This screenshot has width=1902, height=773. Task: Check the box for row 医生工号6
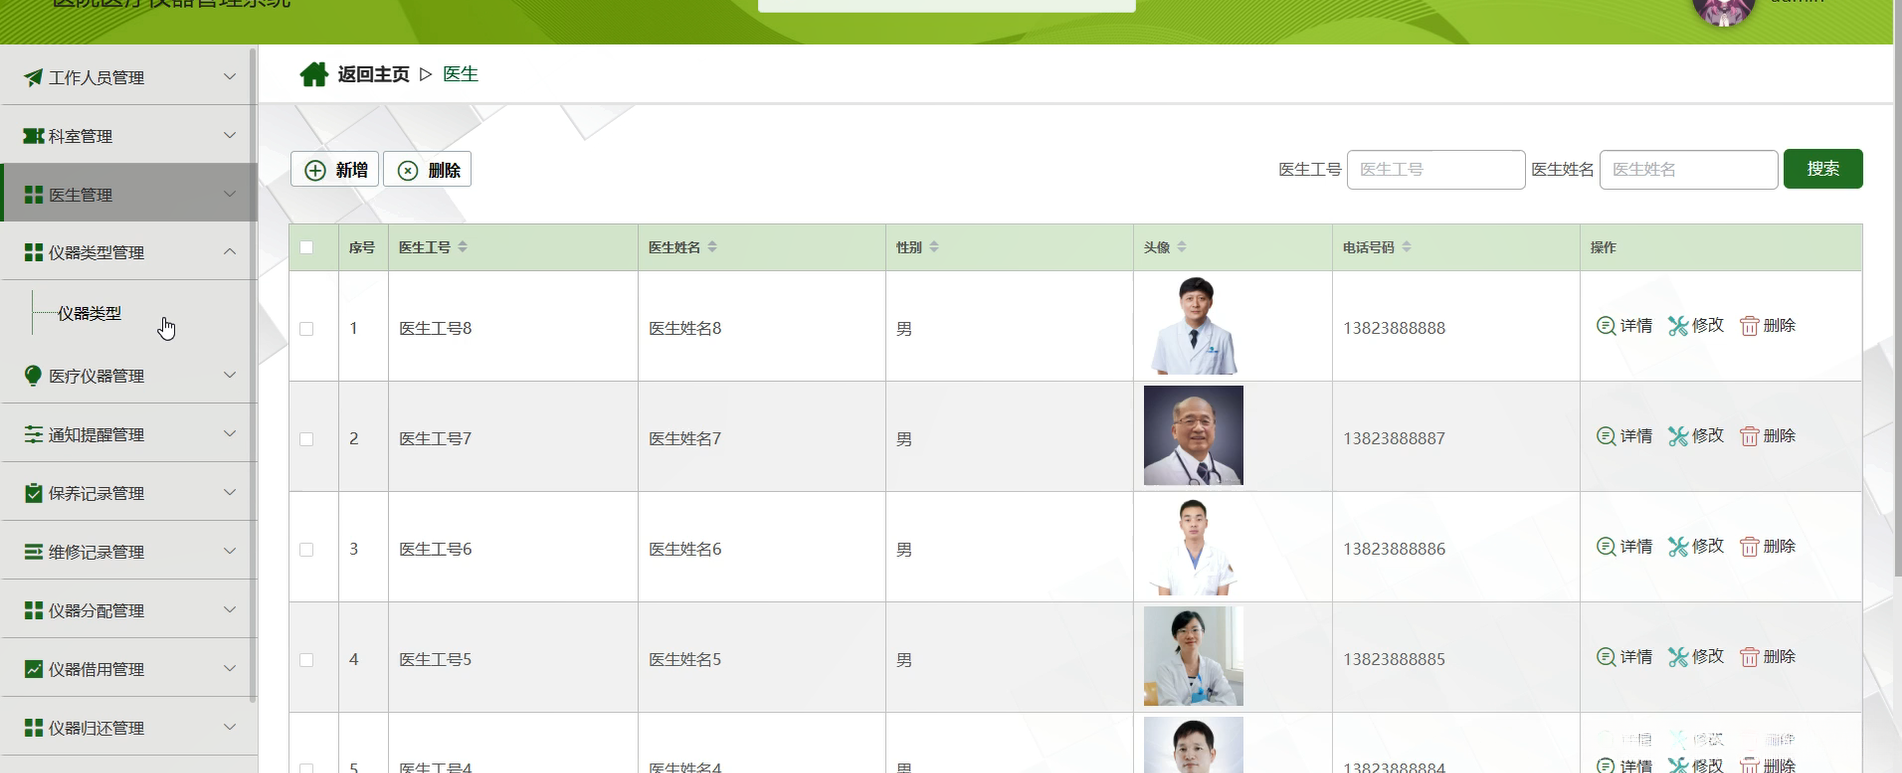pos(306,550)
